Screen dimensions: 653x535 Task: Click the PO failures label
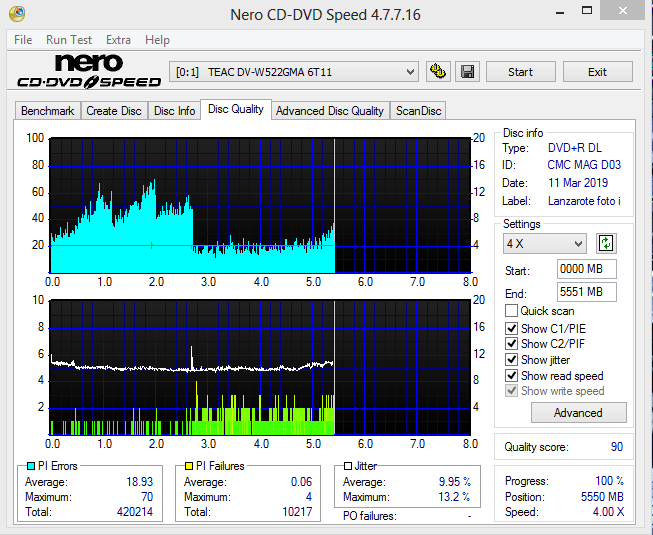pyautogui.click(x=370, y=516)
